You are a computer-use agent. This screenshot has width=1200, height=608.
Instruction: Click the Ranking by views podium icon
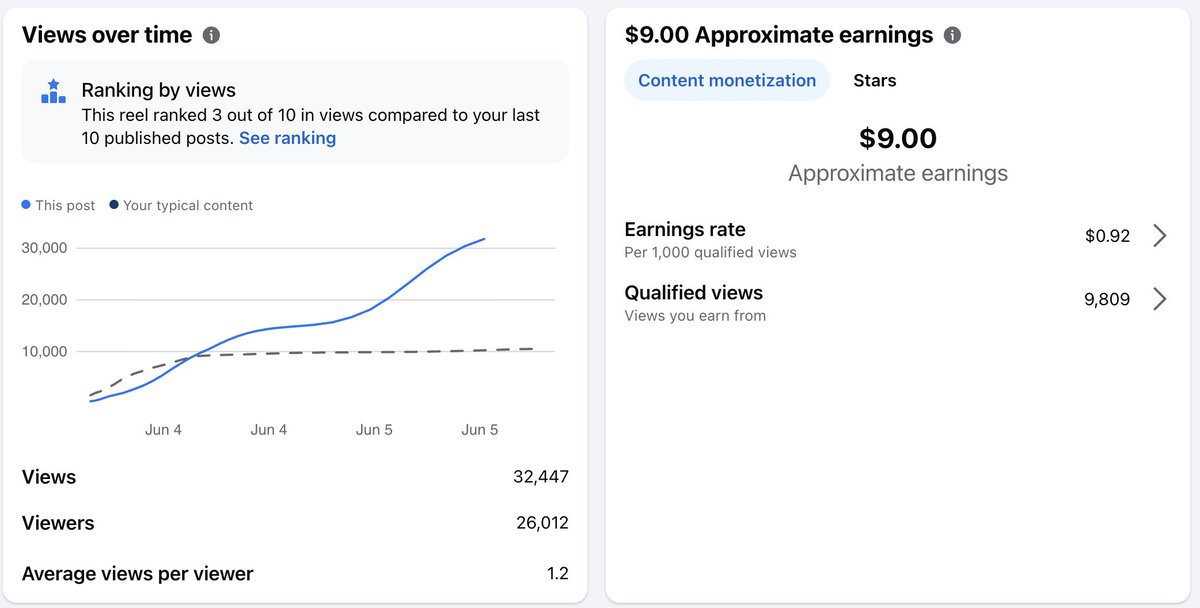tap(53, 92)
